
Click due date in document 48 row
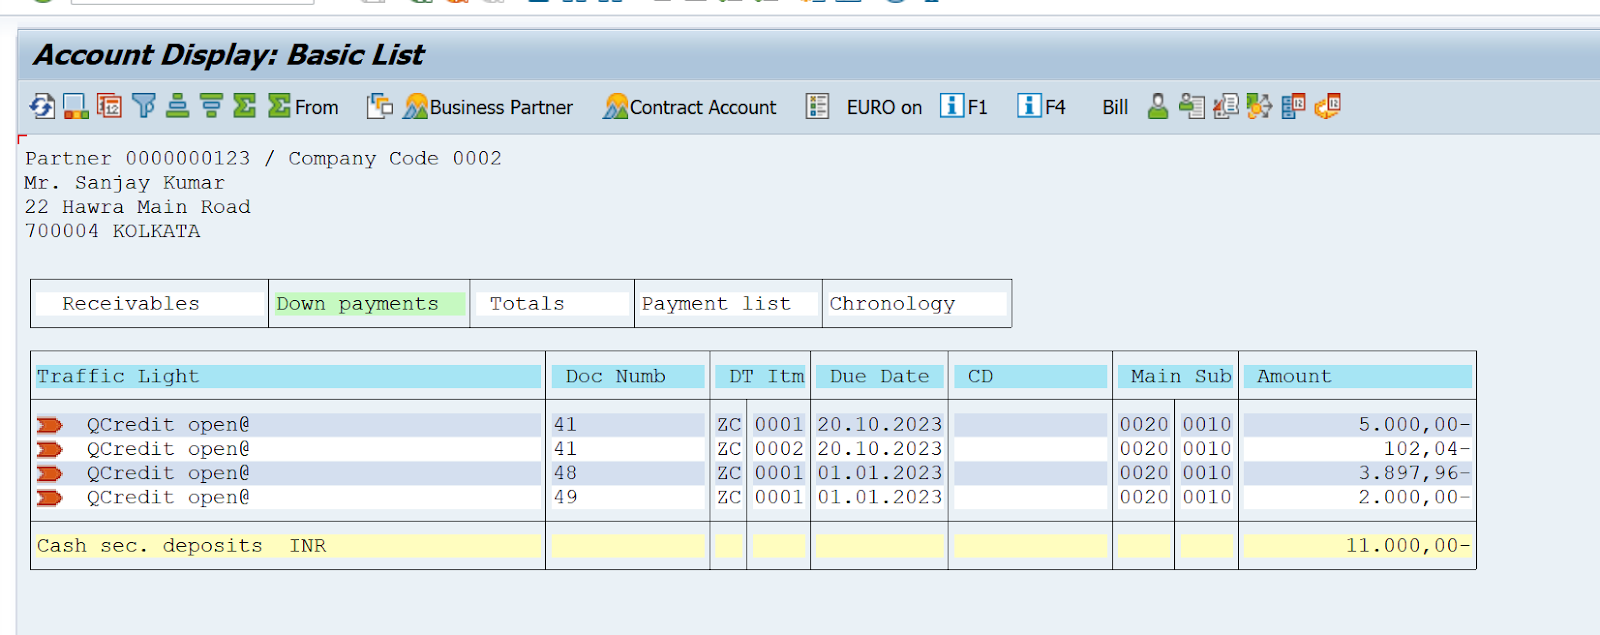(880, 473)
